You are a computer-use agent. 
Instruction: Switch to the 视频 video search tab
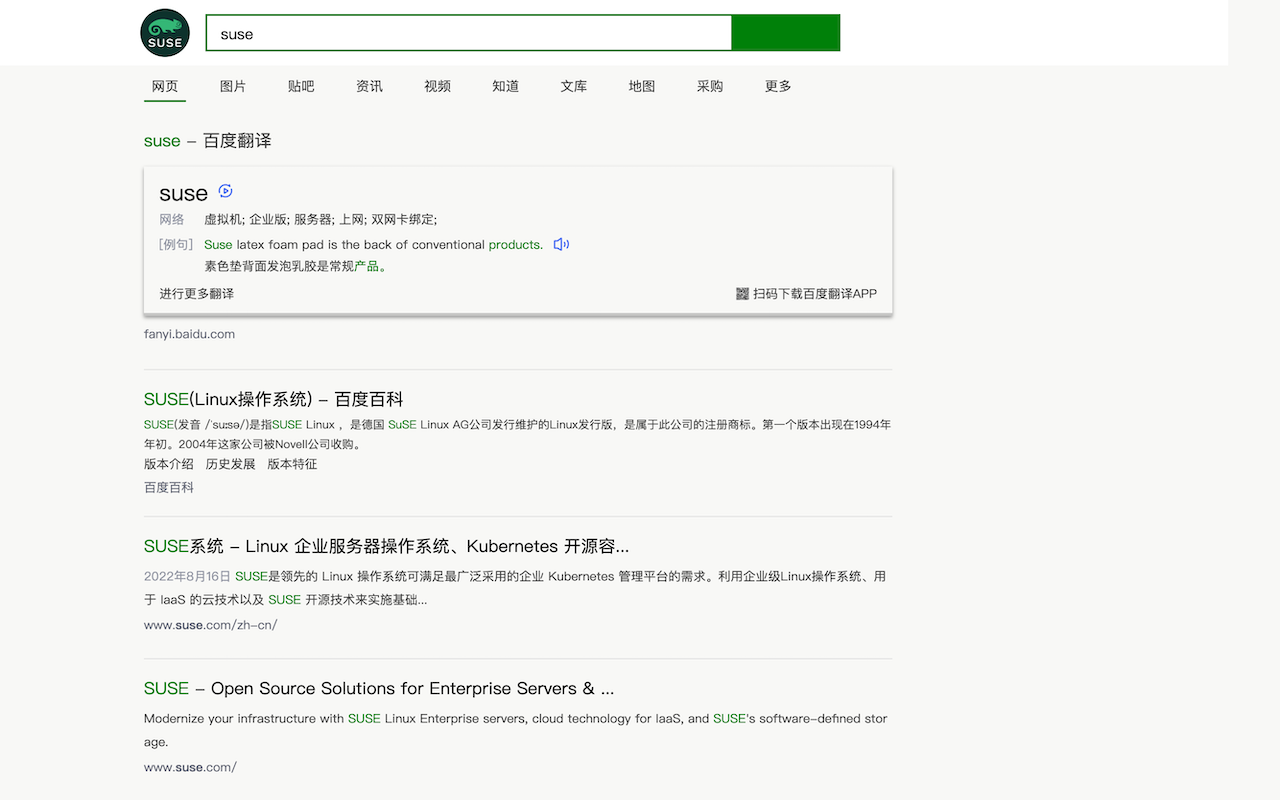[x=437, y=86]
